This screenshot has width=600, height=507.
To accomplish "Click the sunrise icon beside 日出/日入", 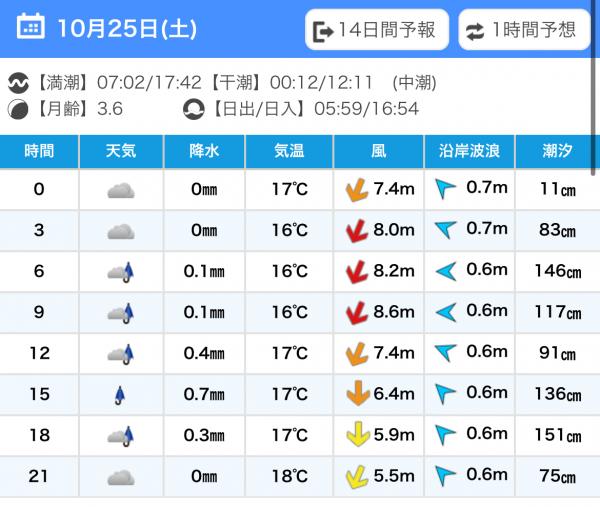I will [x=193, y=108].
